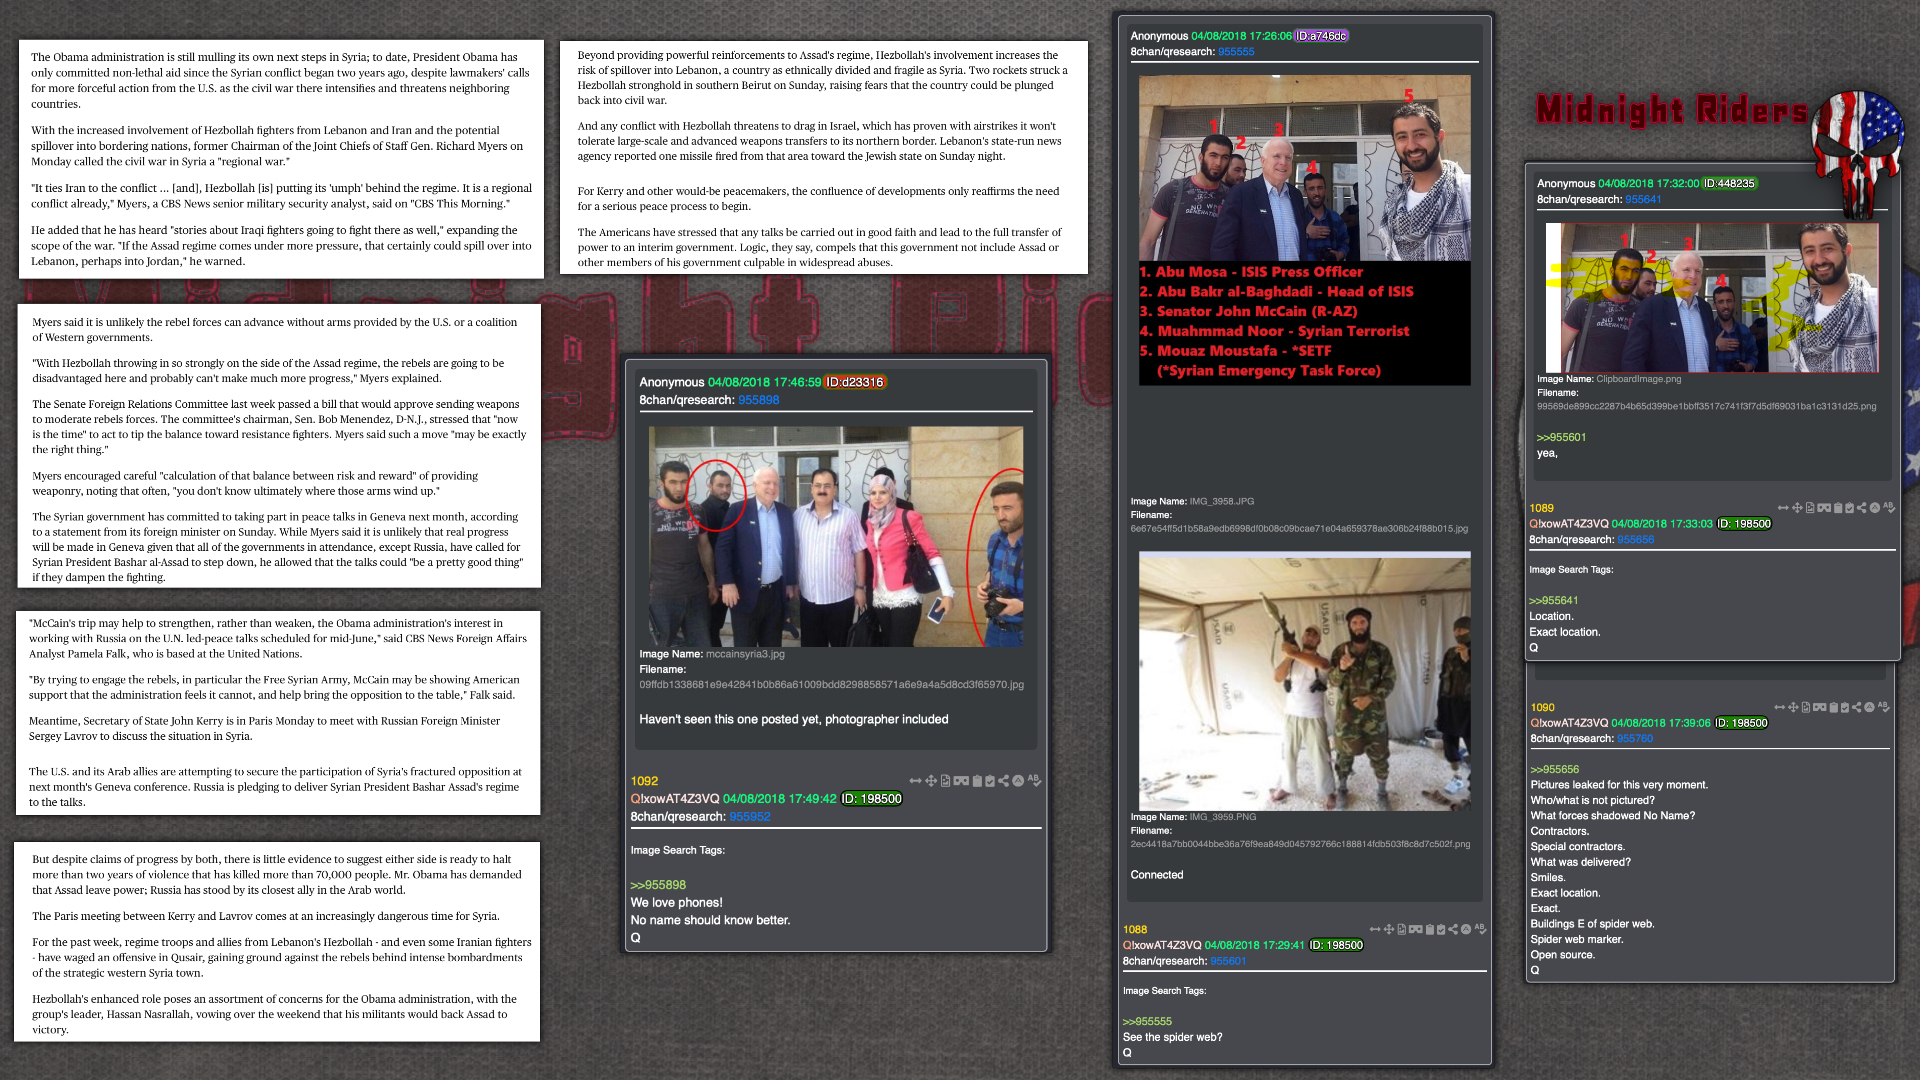Click the yellow post number 1092
This screenshot has height=1080, width=1920.
pyautogui.click(x=644, y=781)
